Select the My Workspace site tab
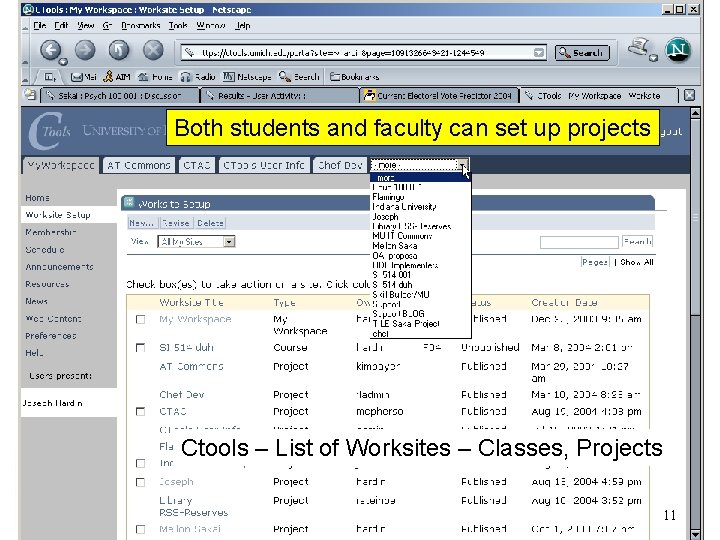 click(x=60, y=165)
